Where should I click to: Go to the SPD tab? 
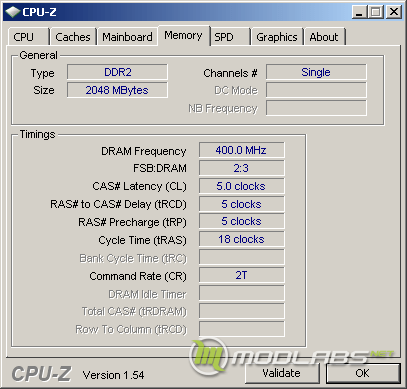[230, 37]
